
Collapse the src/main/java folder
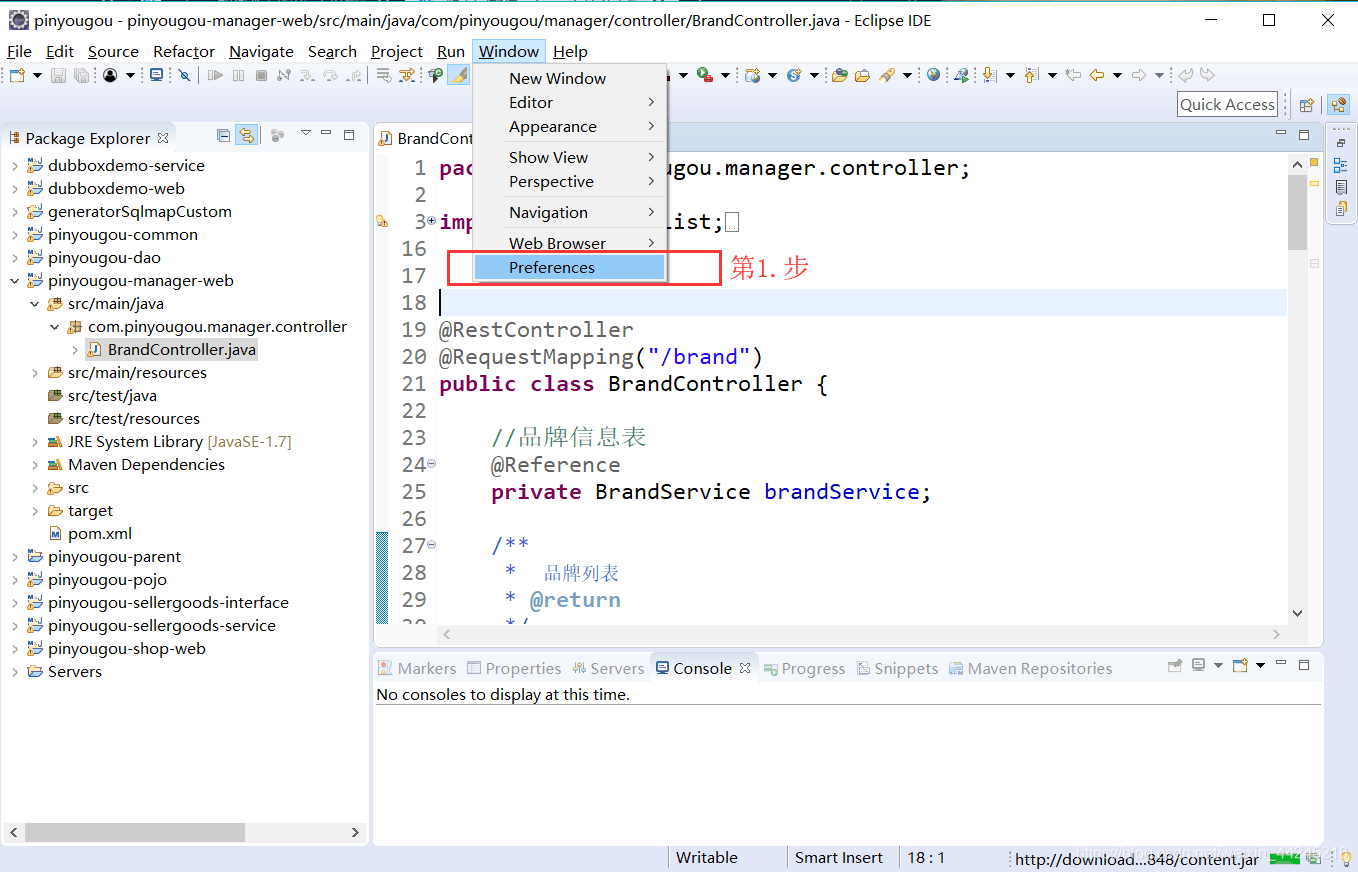(x=35, y=304)
